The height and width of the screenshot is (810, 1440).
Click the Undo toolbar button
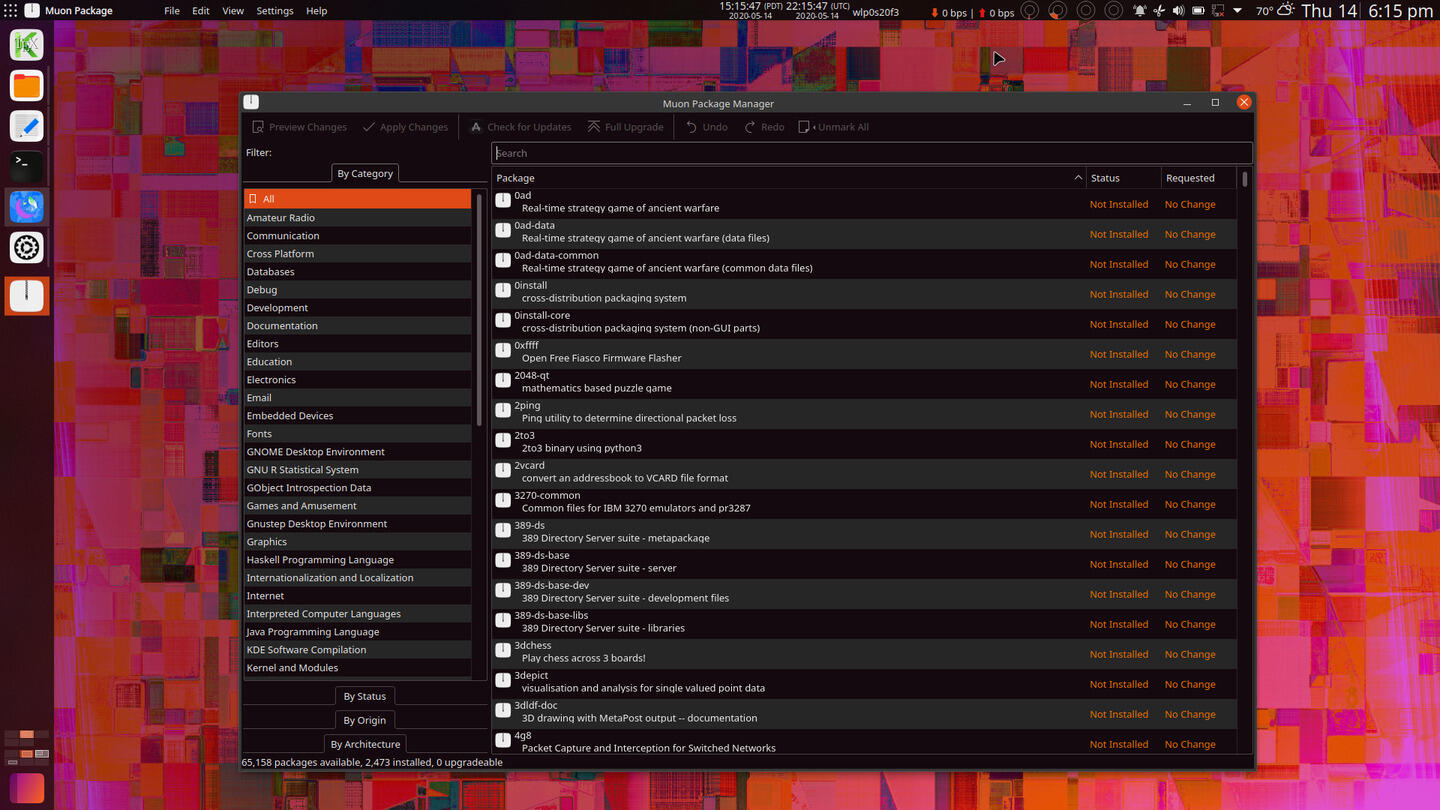706,127
